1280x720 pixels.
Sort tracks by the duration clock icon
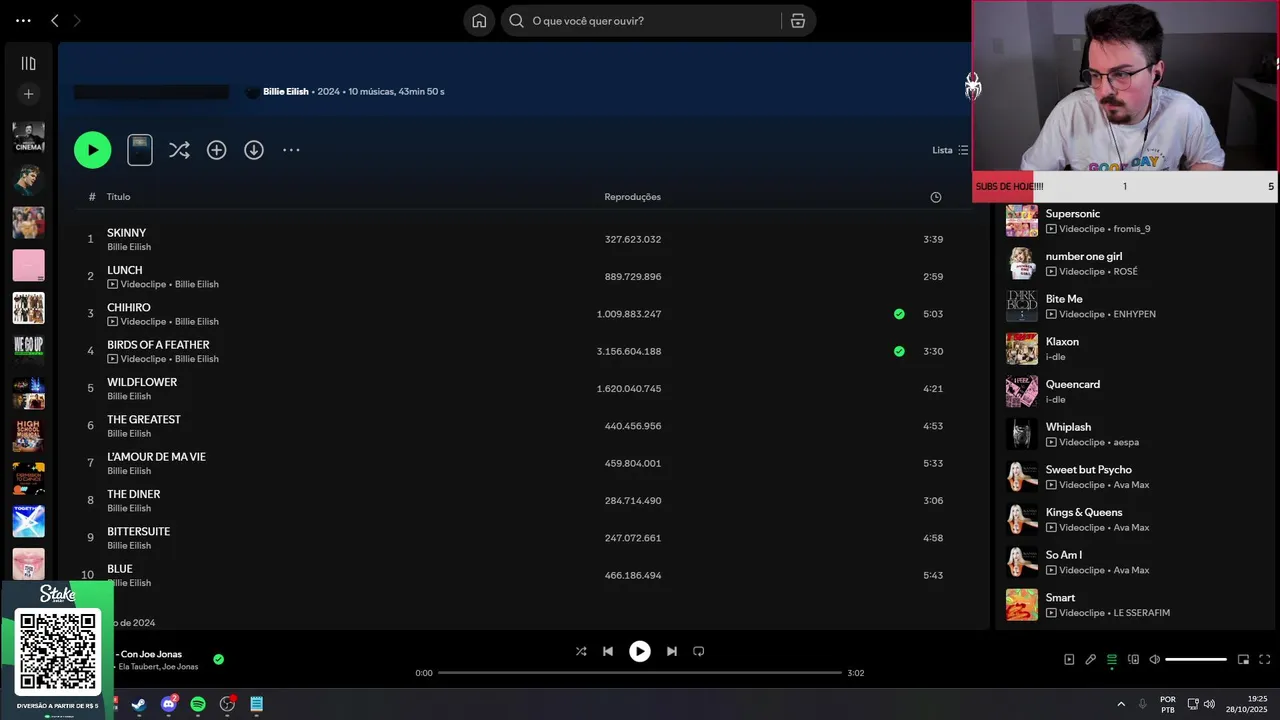click(936, 197)
